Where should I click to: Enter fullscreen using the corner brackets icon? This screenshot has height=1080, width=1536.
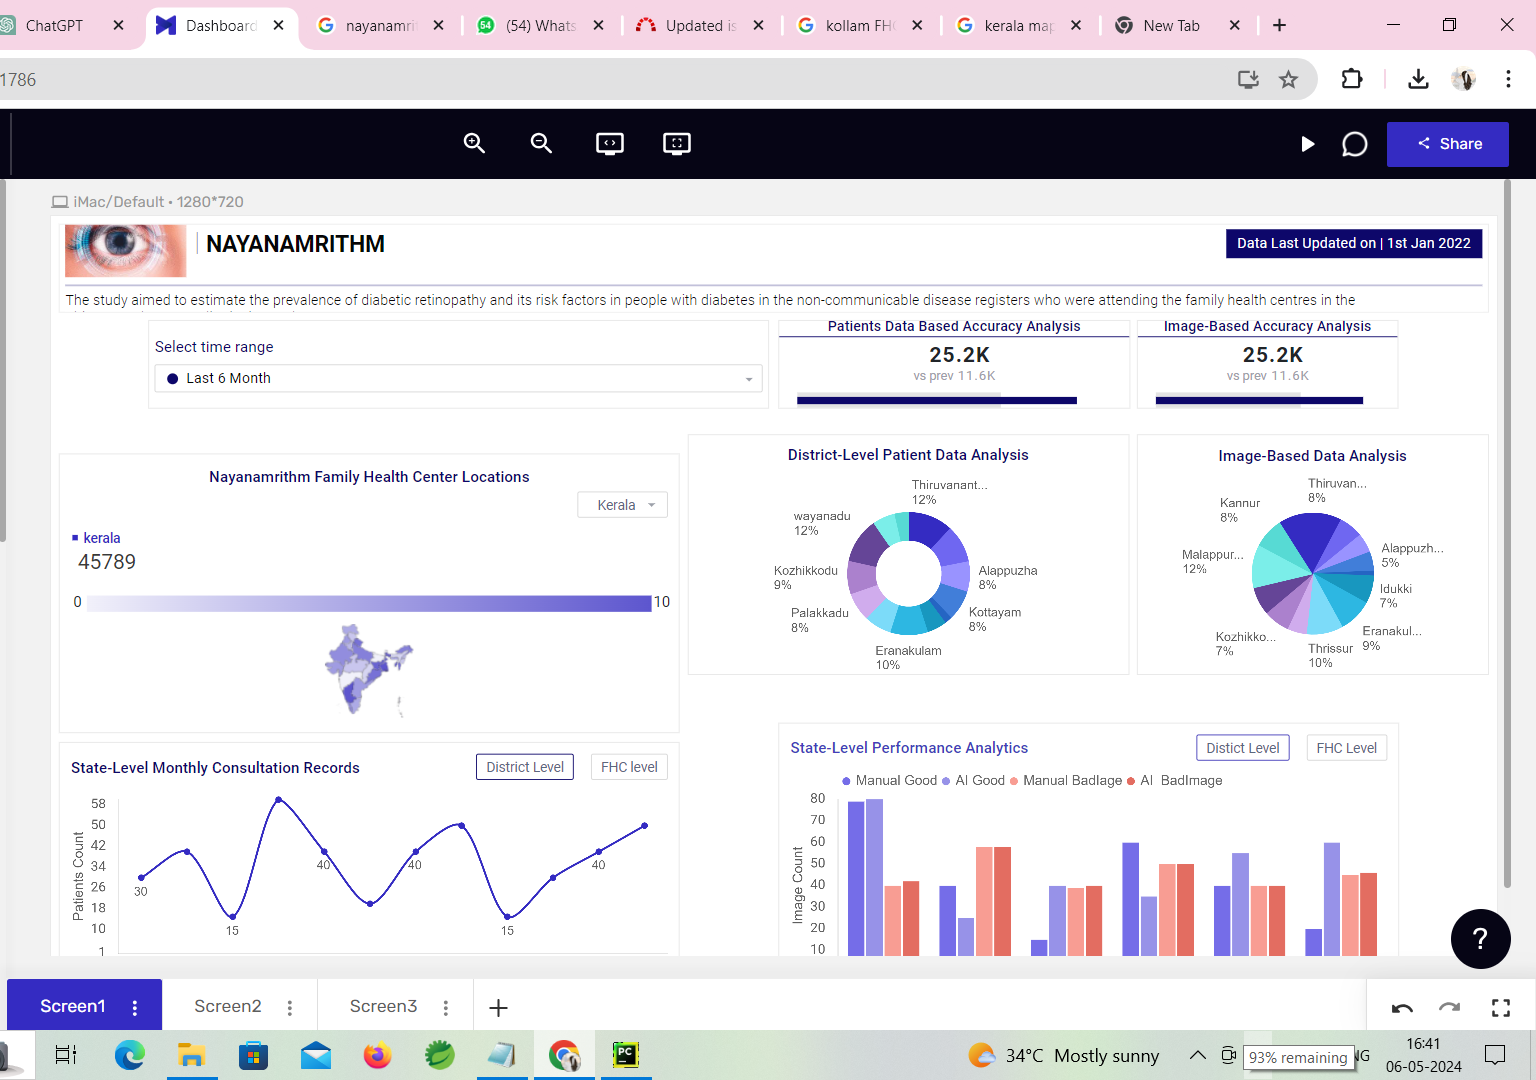(1500, 1008)
